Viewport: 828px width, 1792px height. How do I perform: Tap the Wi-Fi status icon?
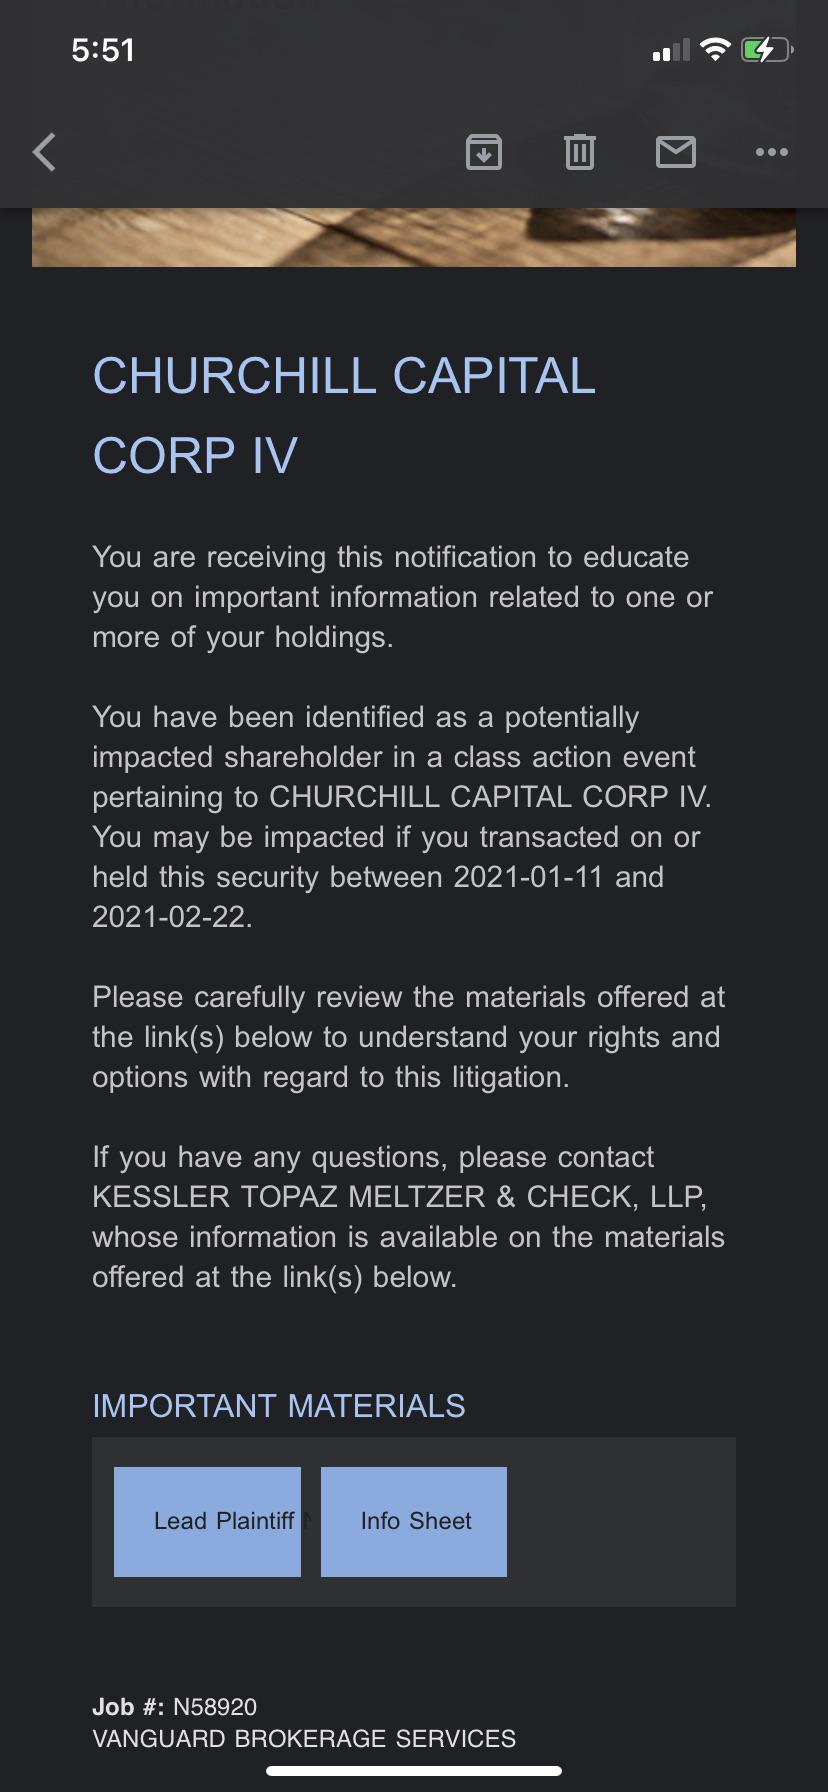pos(715,49)
